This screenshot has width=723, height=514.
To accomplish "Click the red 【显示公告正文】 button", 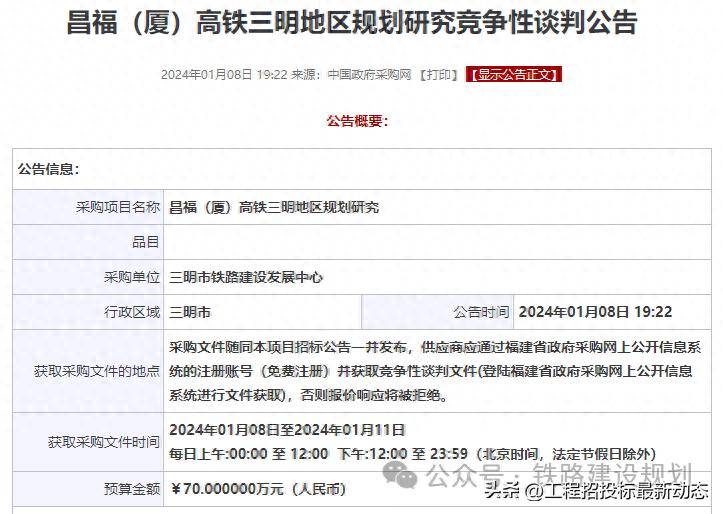I will click(x=514, y=75).
